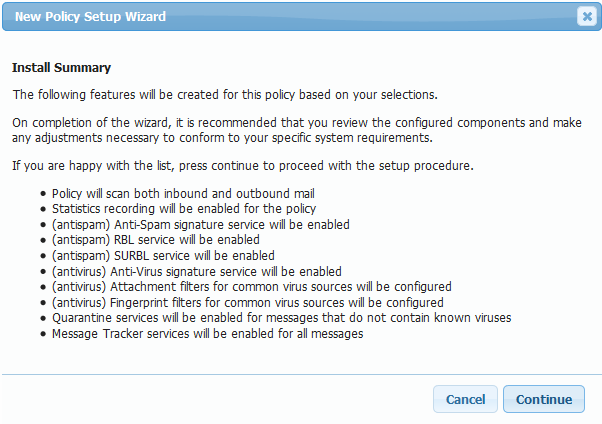Click the SURBL service list item

pos(162,255)
